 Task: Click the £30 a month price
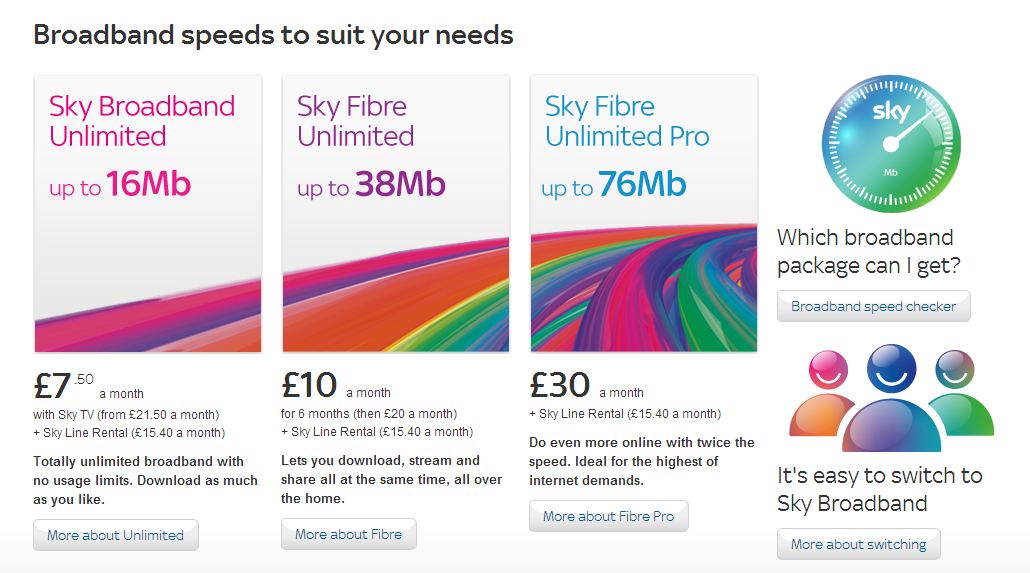(586, 385)
